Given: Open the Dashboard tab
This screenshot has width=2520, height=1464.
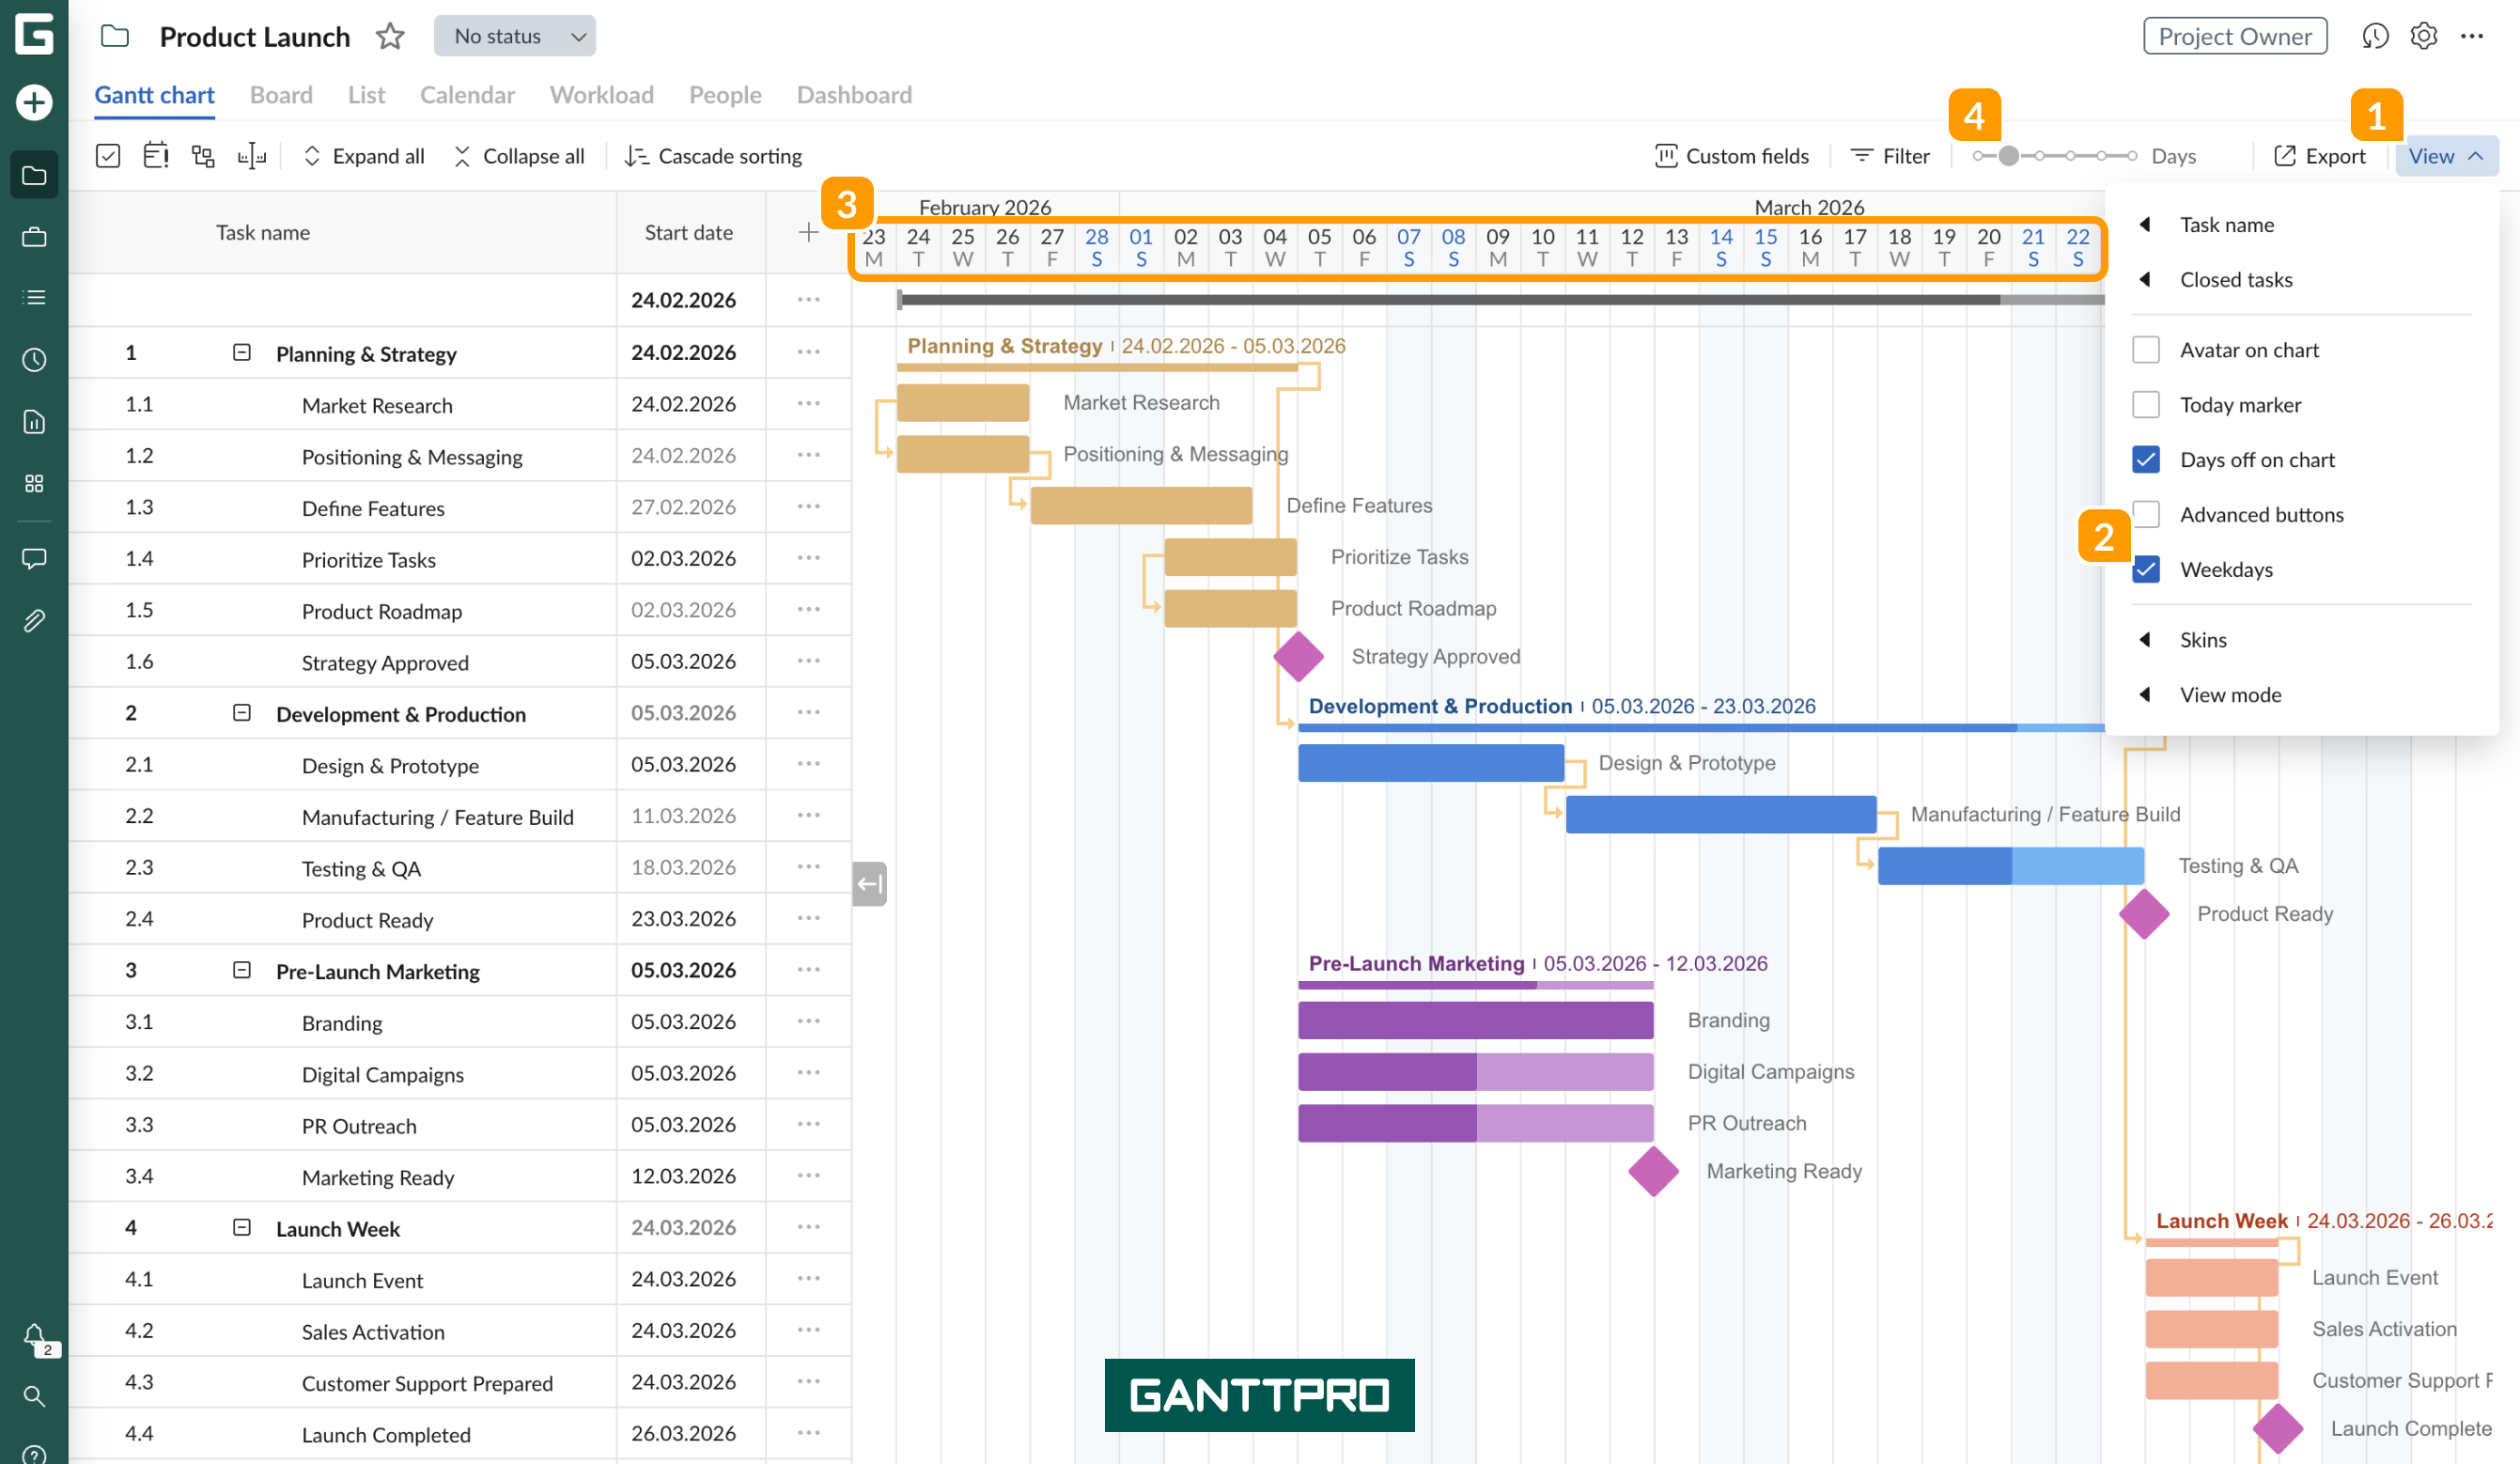Looking at the screenshot, I should 854,94.
